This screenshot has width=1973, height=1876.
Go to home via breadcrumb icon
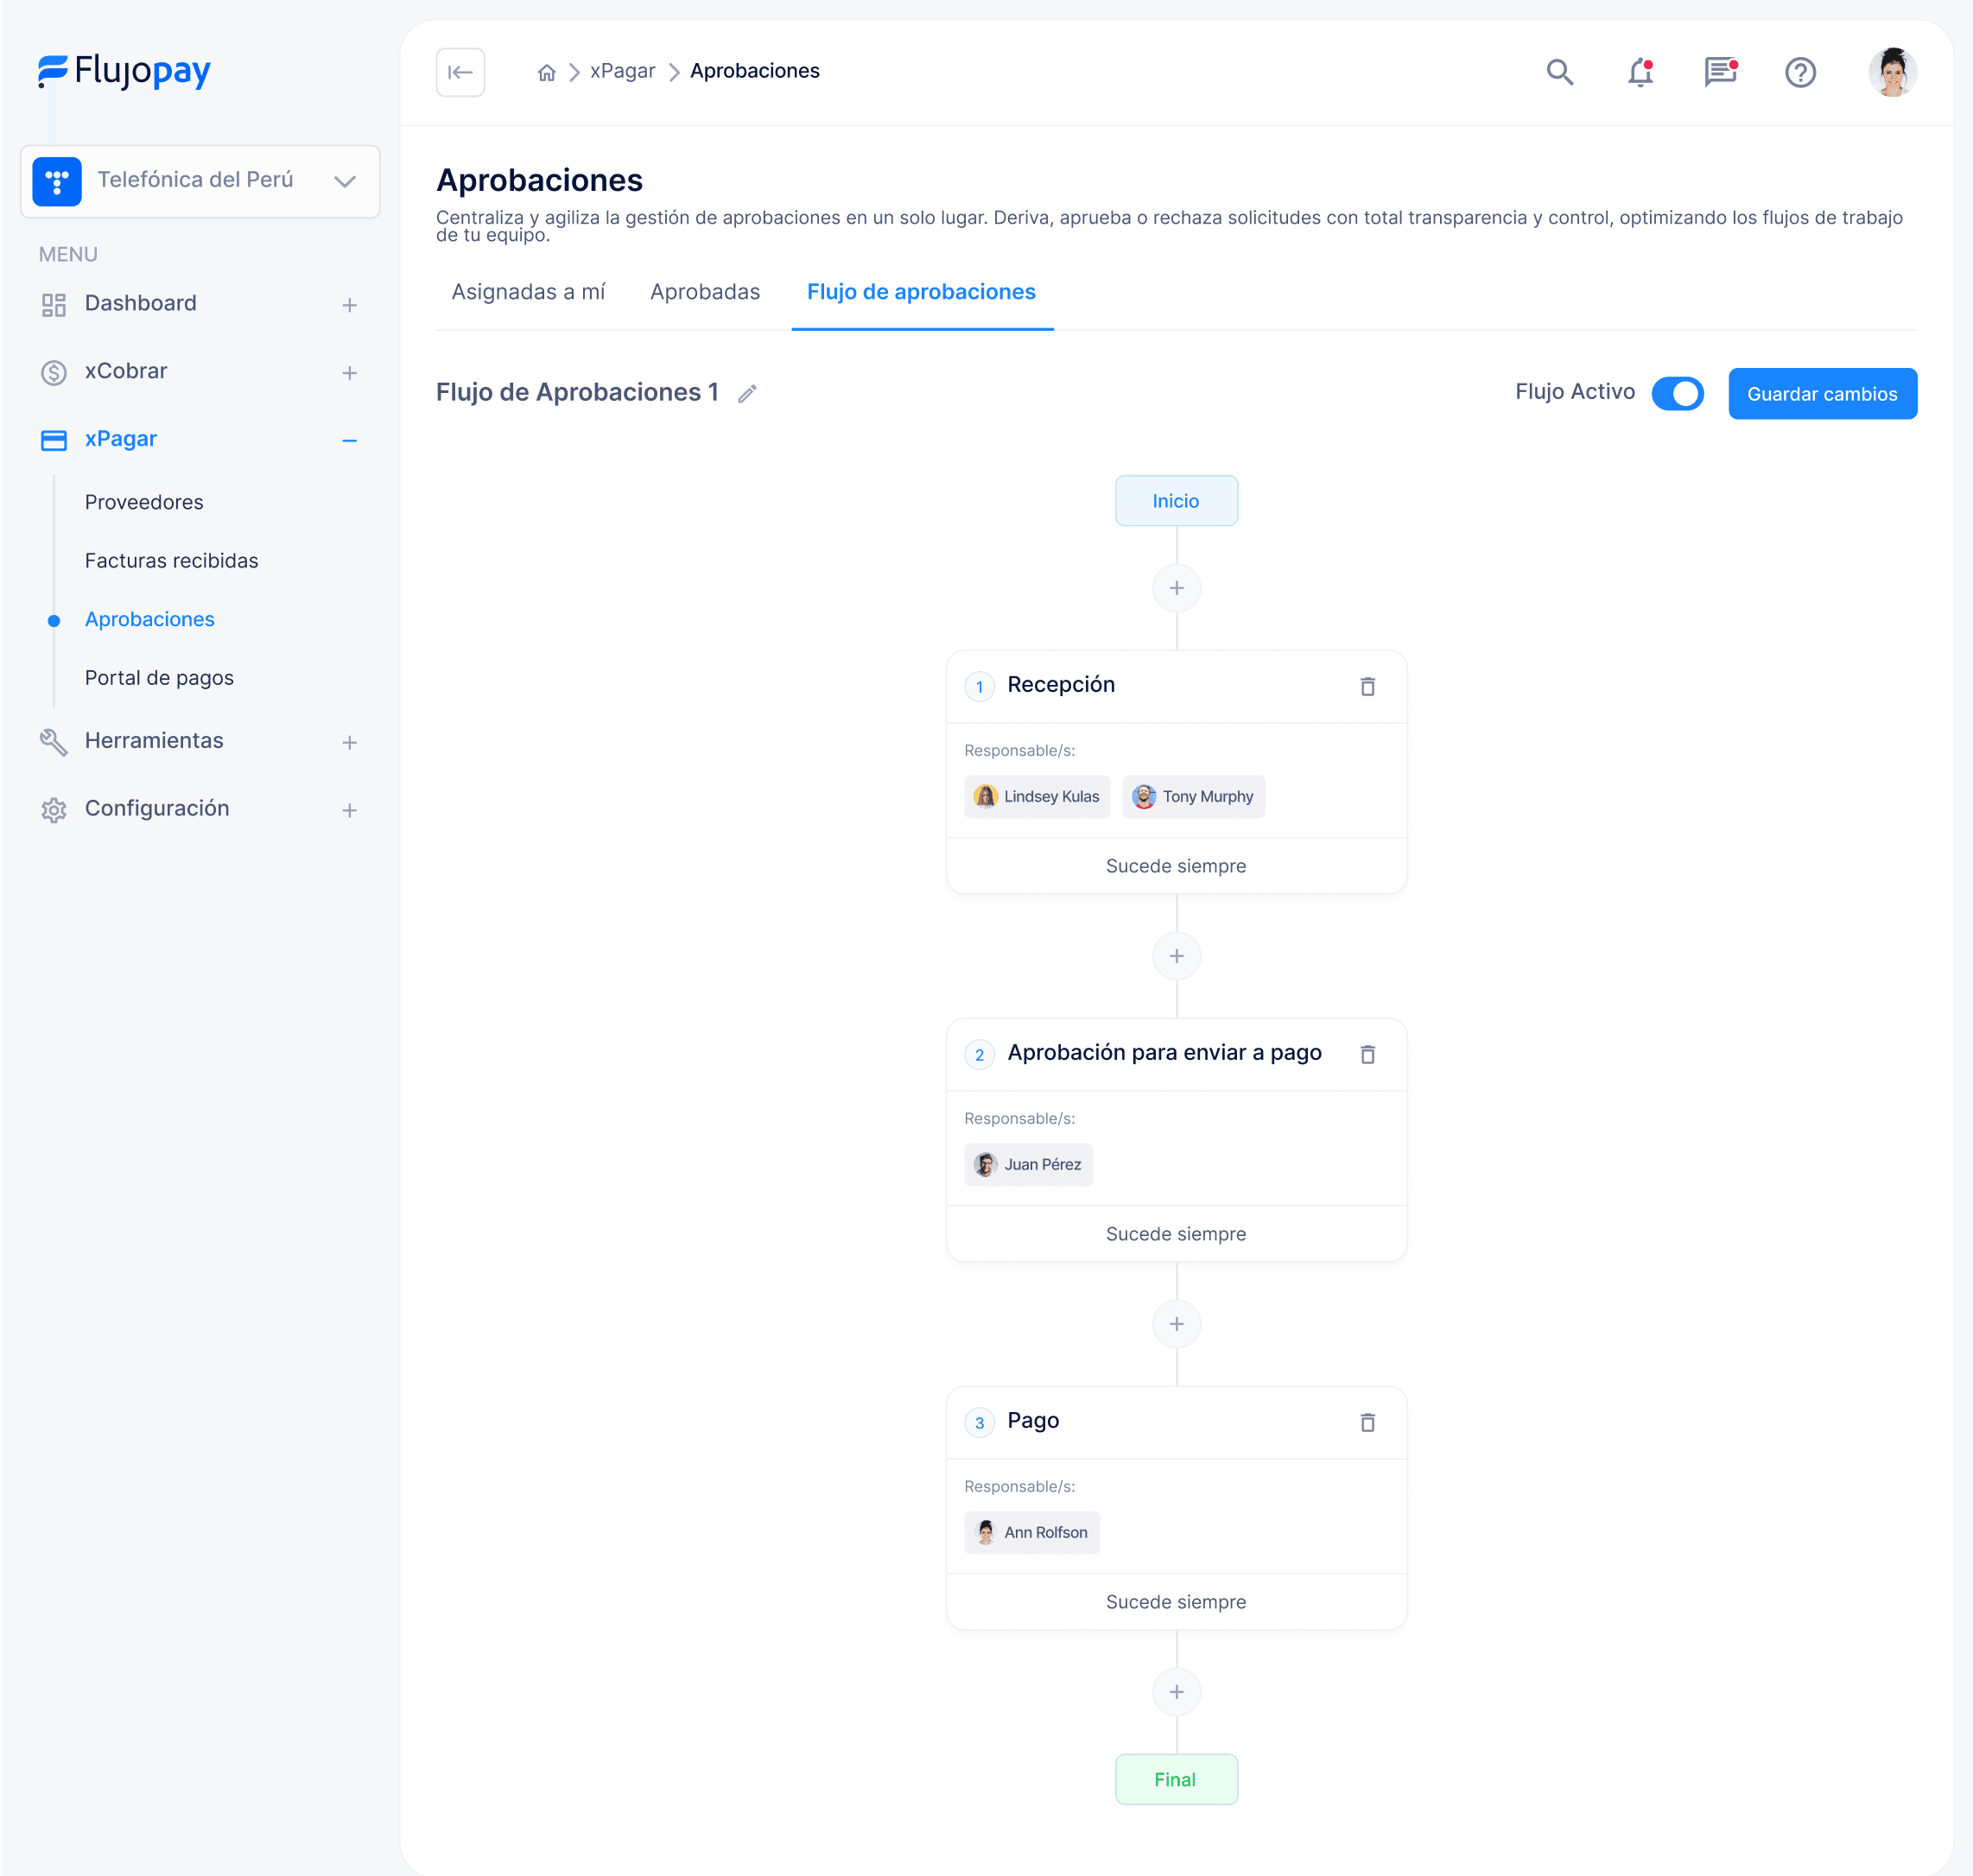(x=546, y=72)
